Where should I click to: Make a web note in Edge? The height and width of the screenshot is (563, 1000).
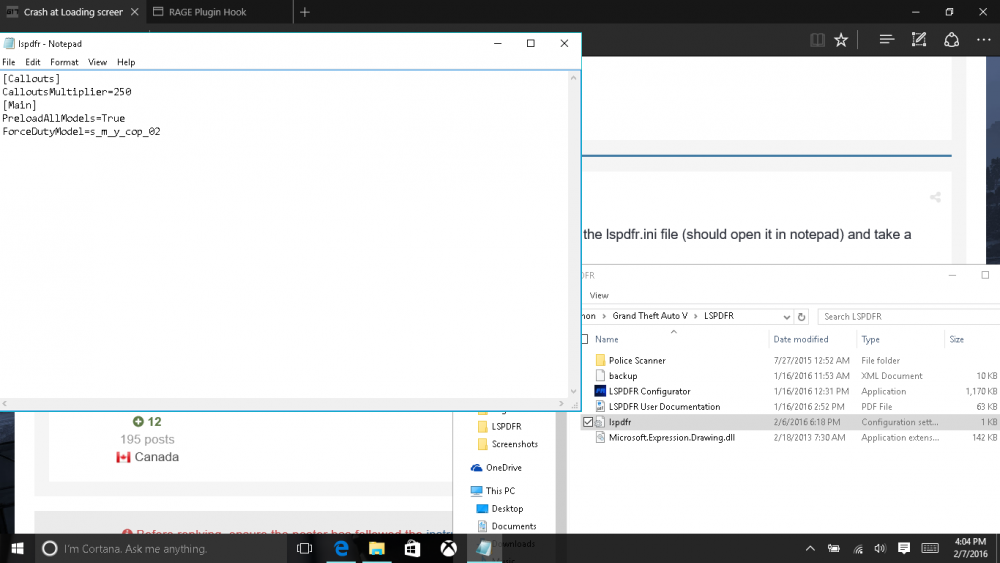point(919,40)
